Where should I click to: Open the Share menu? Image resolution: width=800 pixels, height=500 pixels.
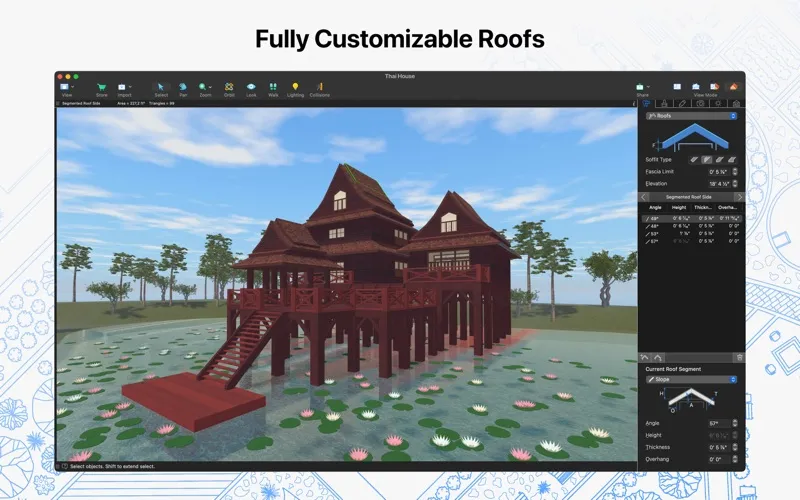pos(641,87)
